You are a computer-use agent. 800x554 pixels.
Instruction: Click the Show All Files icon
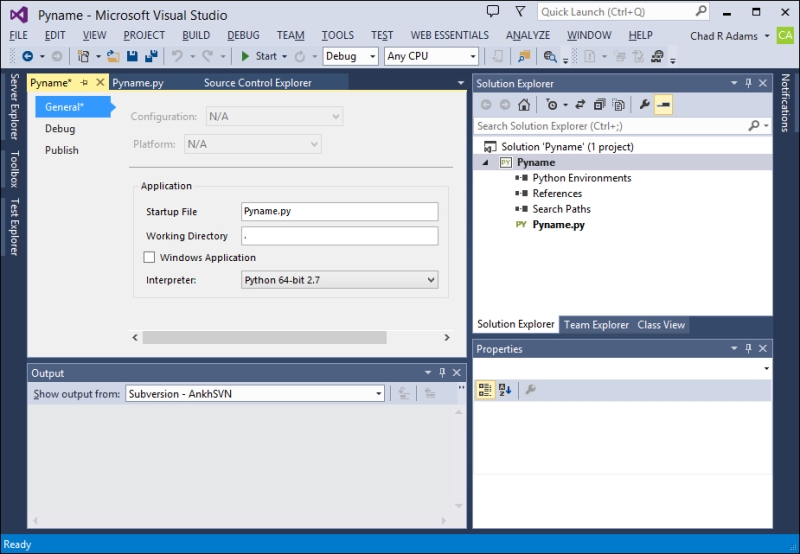tap(618, 105)
